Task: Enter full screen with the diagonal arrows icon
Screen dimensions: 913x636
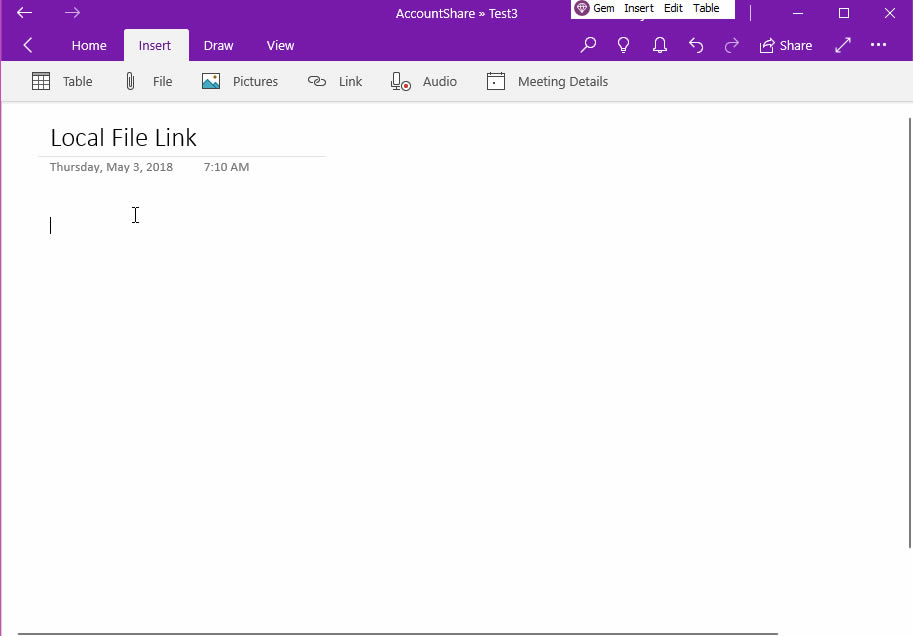Action: pos(842,45)
